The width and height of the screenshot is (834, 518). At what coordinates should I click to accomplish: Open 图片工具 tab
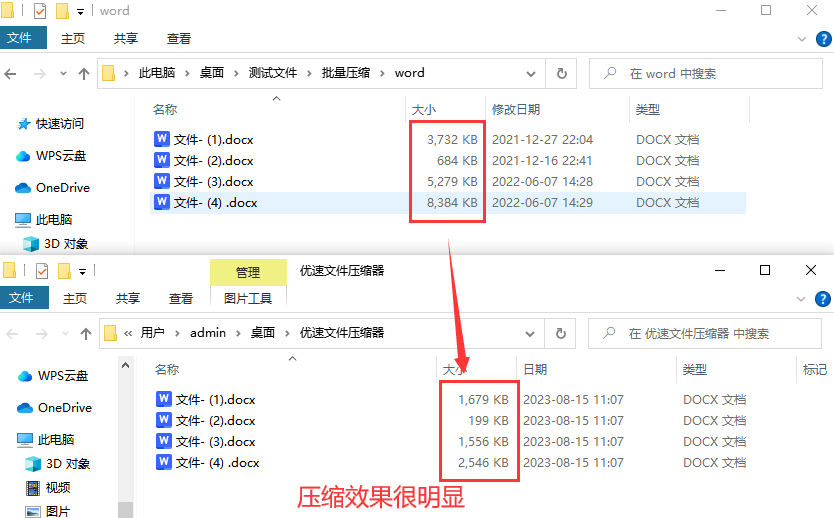pyautogui.click(x=248, y=298)
